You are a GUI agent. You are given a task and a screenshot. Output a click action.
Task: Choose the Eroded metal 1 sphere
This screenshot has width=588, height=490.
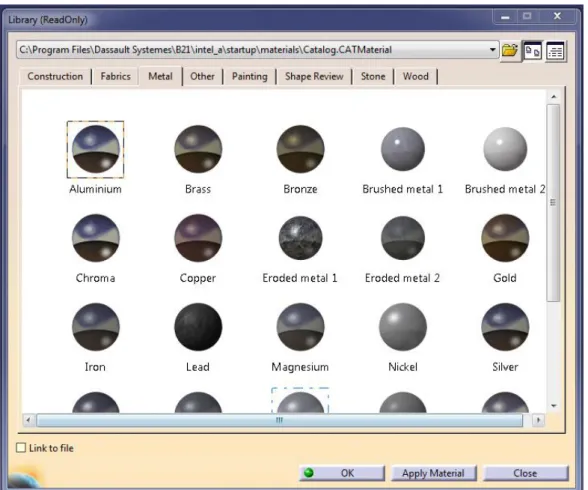(x=300, y=238)
